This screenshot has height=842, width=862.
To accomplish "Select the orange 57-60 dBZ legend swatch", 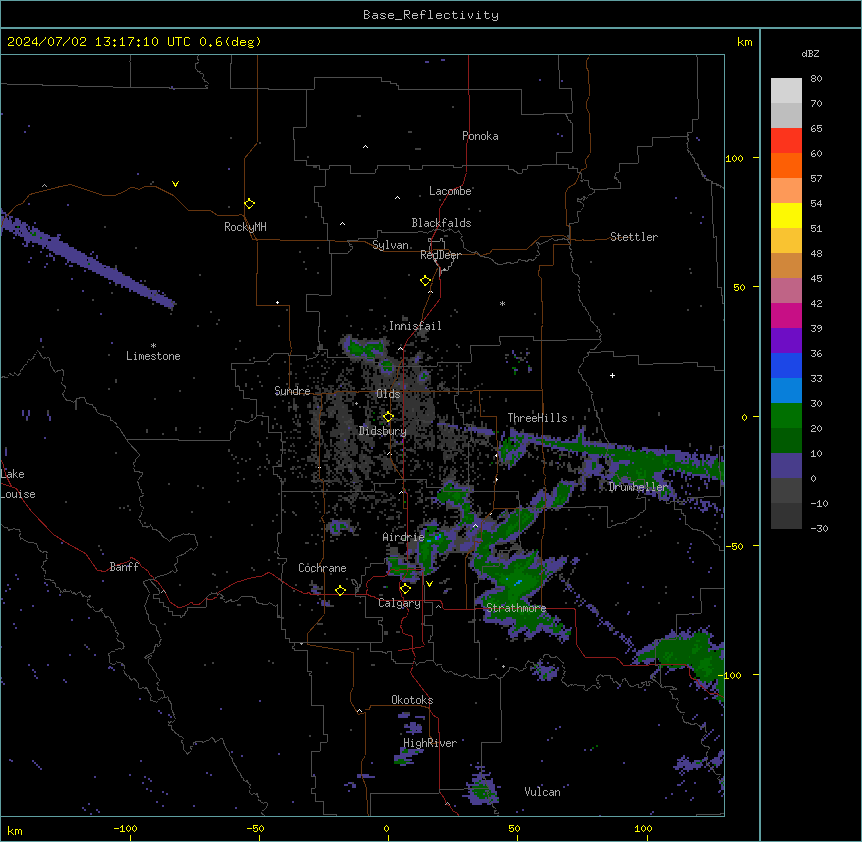I will pyautogui.click(x=786, y=166).
